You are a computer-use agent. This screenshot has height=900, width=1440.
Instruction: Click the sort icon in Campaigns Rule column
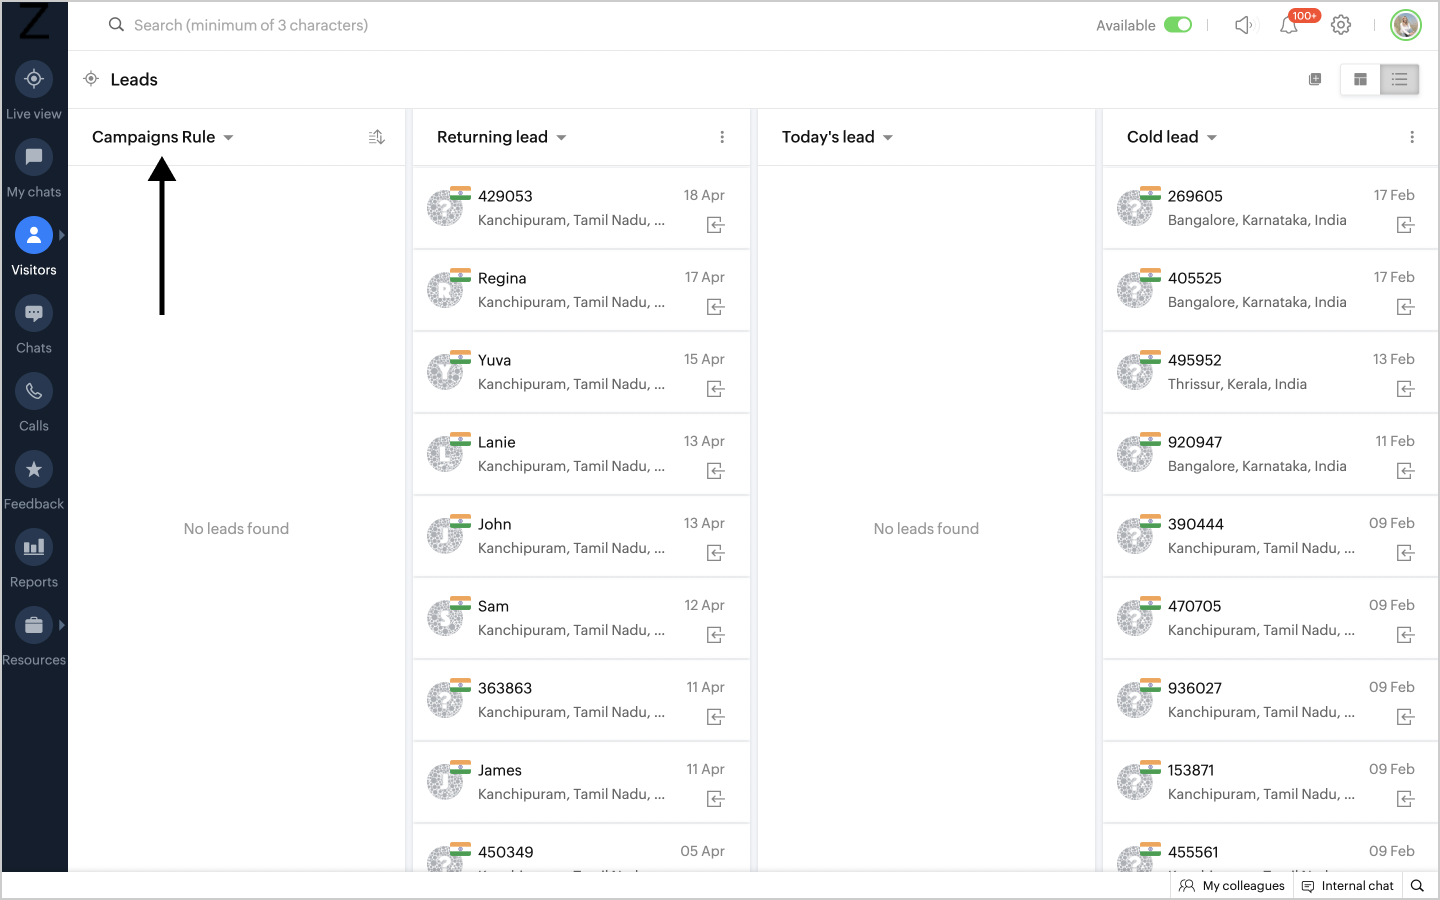(x=377, y=137)
